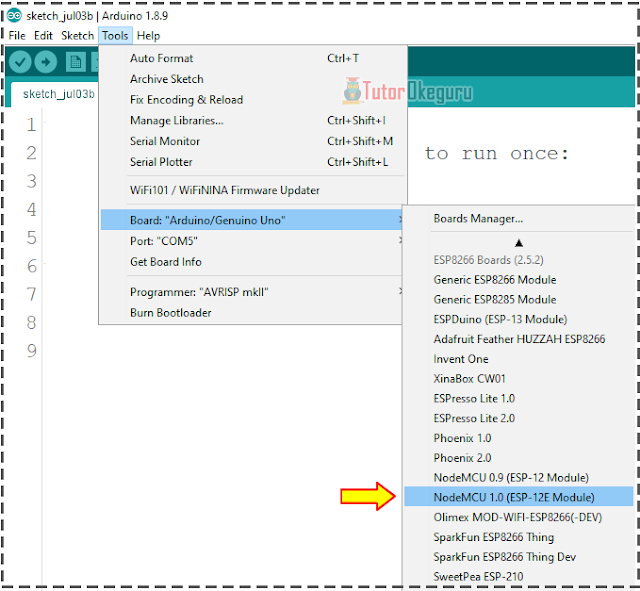Viewport: 640px width, 591px height.
Task: Click the Verify checkmark button
Action: [20, 62]
